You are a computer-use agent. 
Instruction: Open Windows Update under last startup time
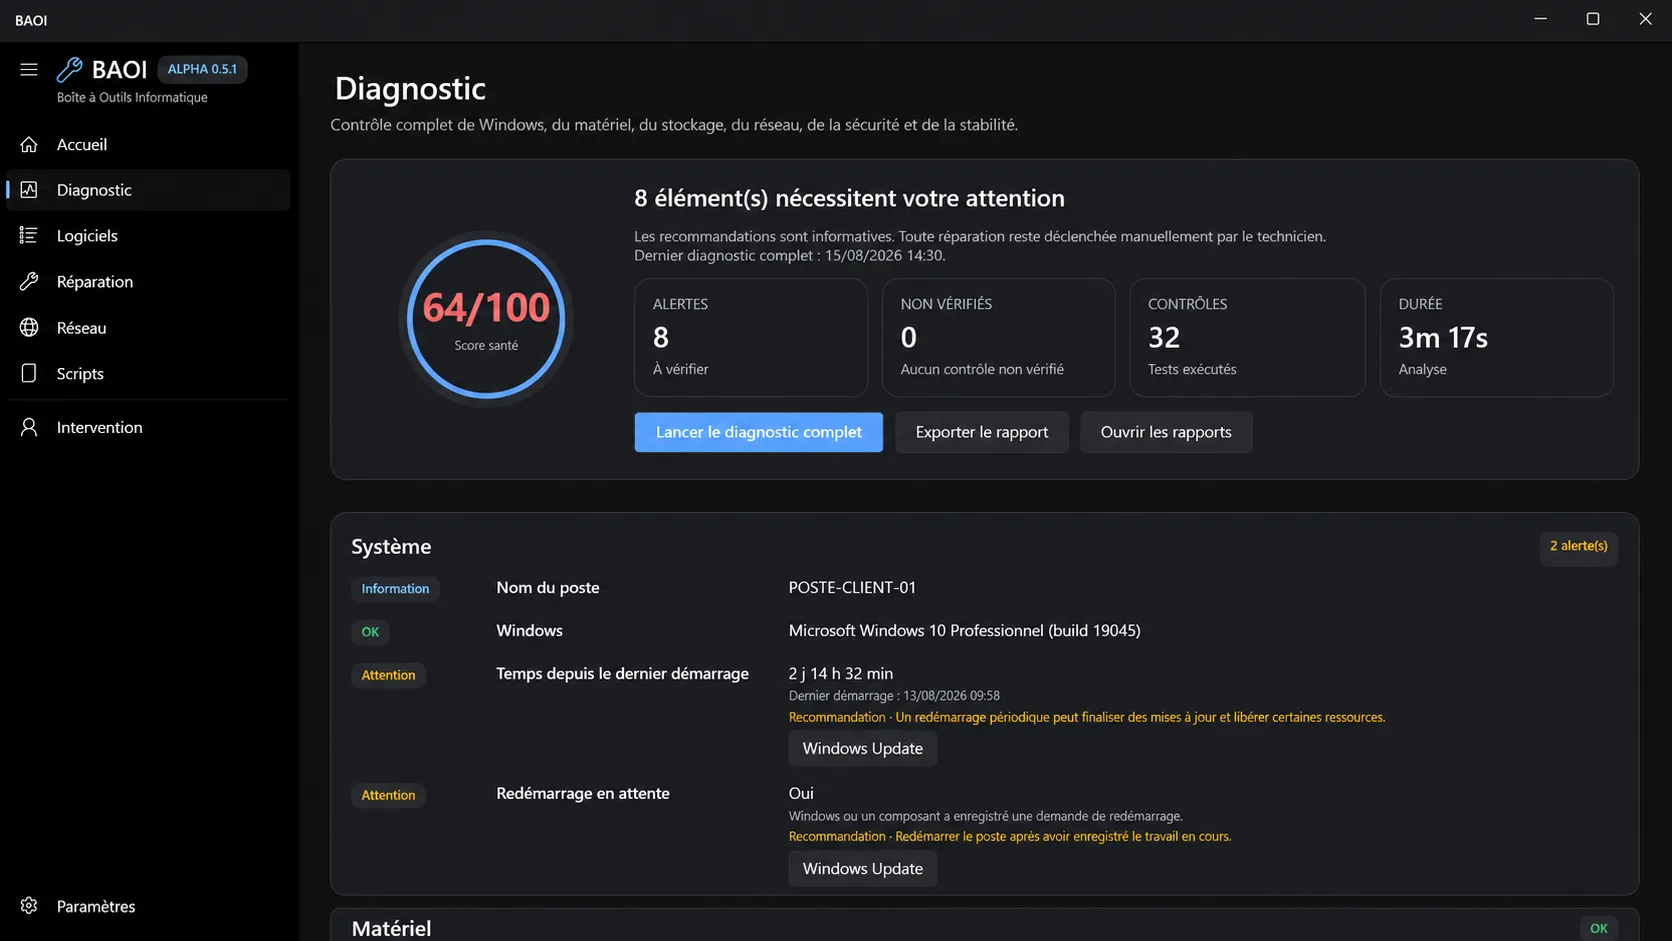click(x=862, y=748)
